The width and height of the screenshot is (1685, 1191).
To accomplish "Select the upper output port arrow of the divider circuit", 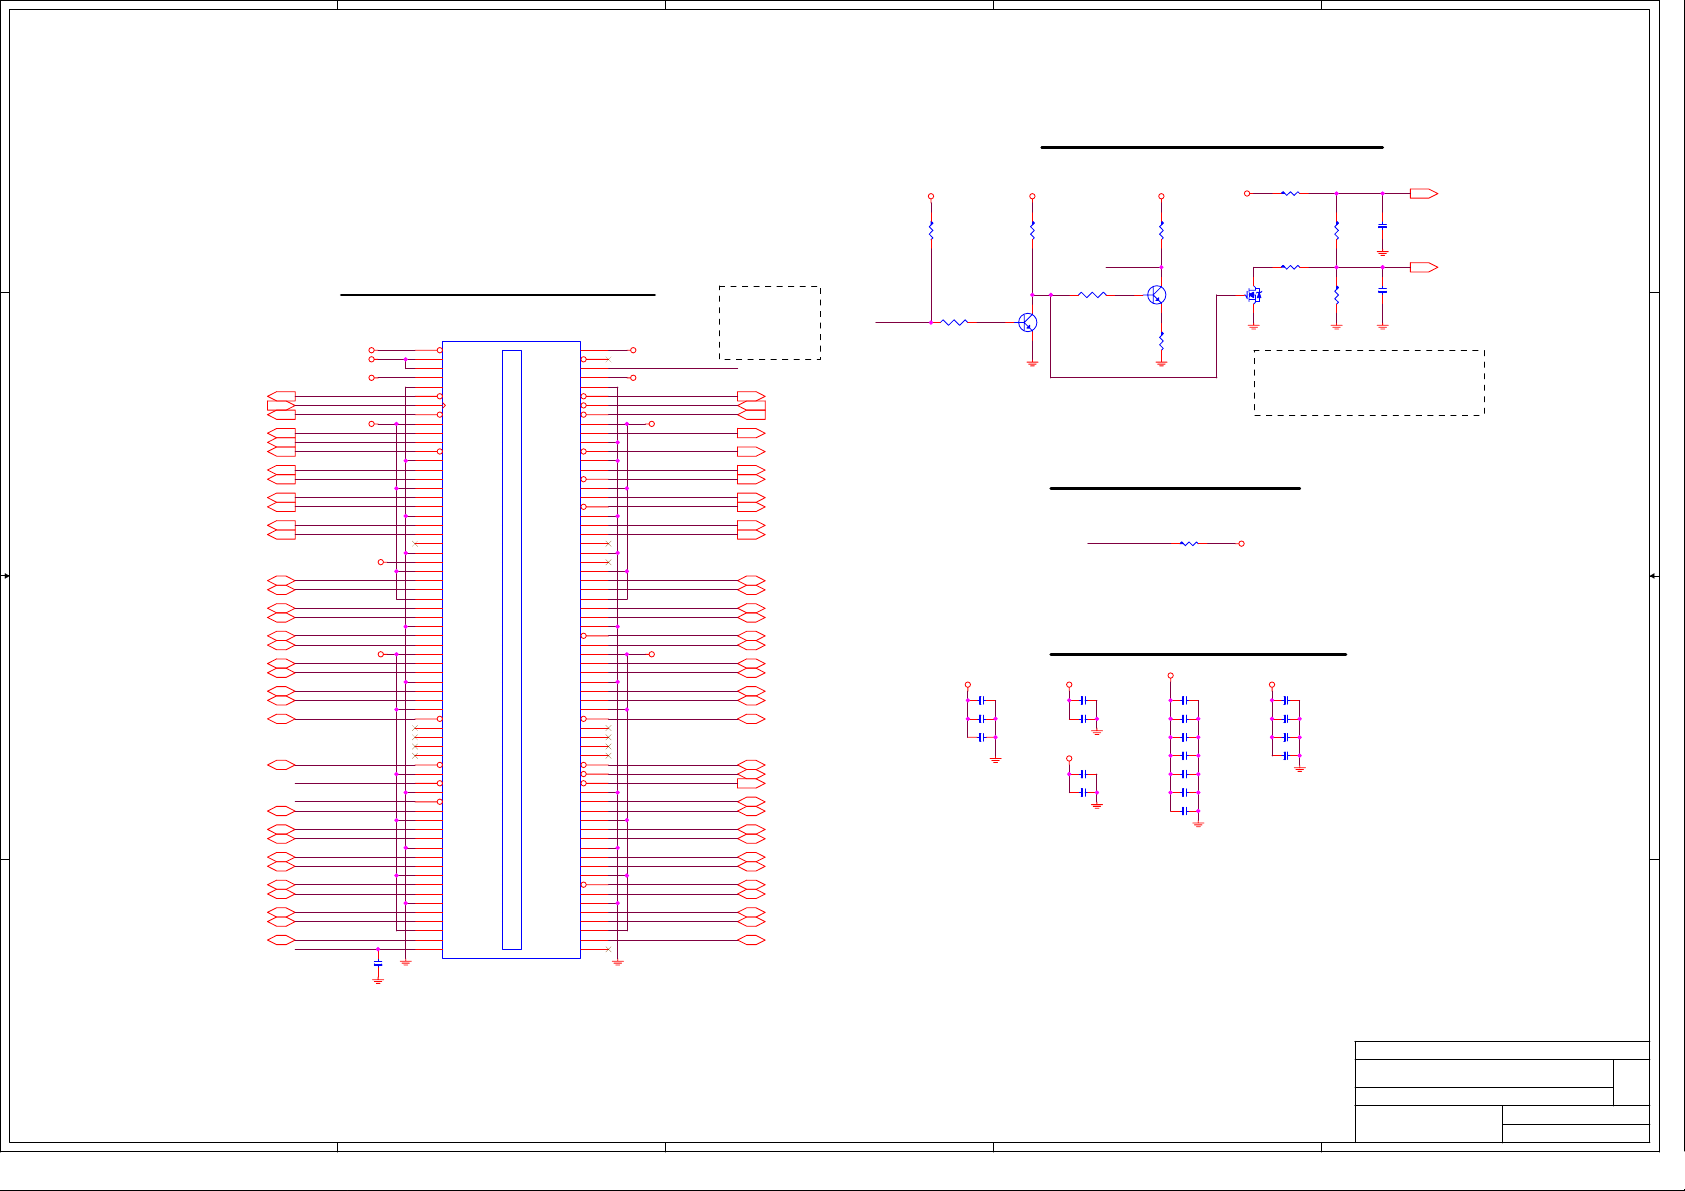I will [1424, 193].
